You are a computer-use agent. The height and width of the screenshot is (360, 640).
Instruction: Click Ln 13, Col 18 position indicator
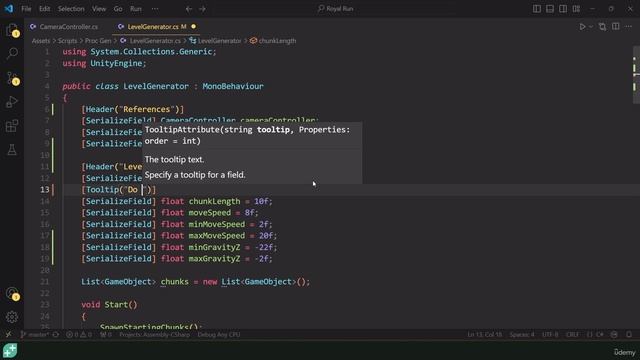[484, 335]
